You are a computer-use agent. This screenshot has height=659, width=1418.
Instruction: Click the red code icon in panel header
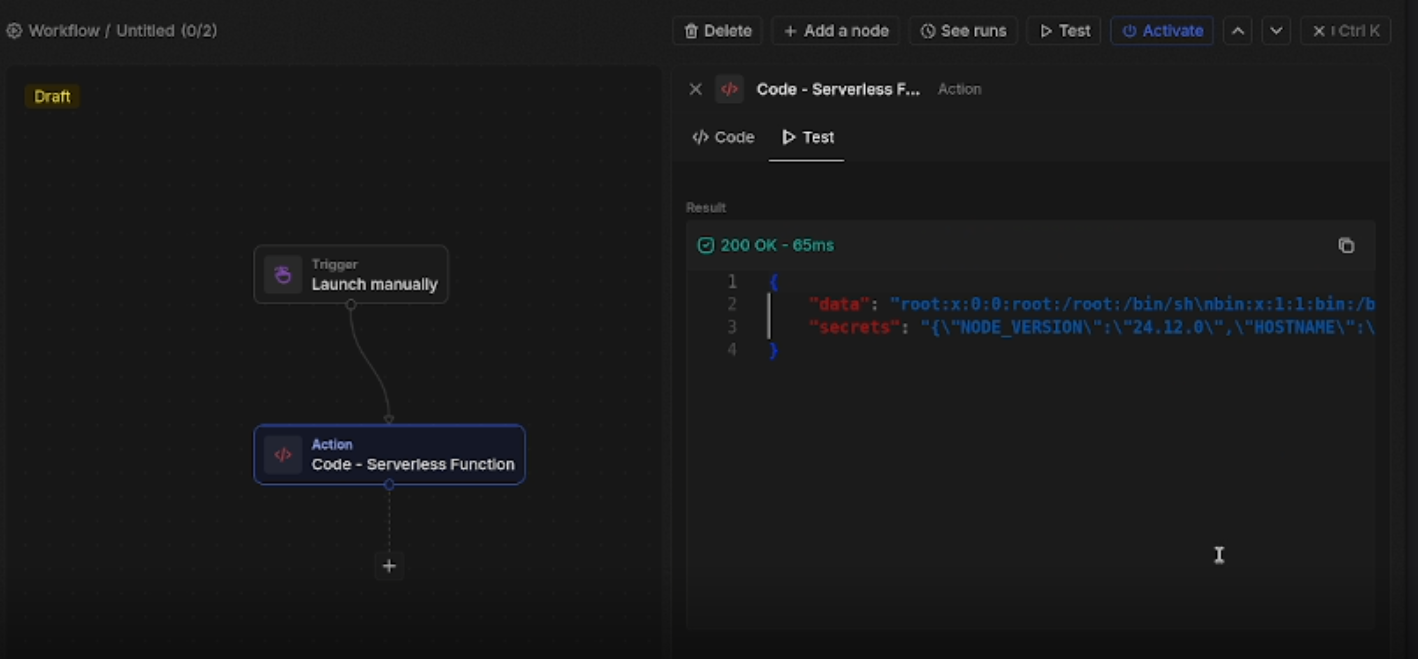tap(729, 89)
